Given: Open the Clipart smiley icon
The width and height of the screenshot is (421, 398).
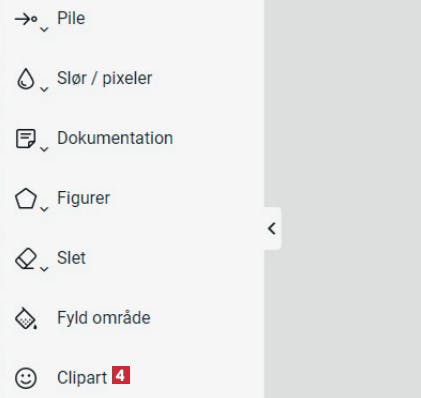Looking at the screenshot, I should (x=26, y=378).
